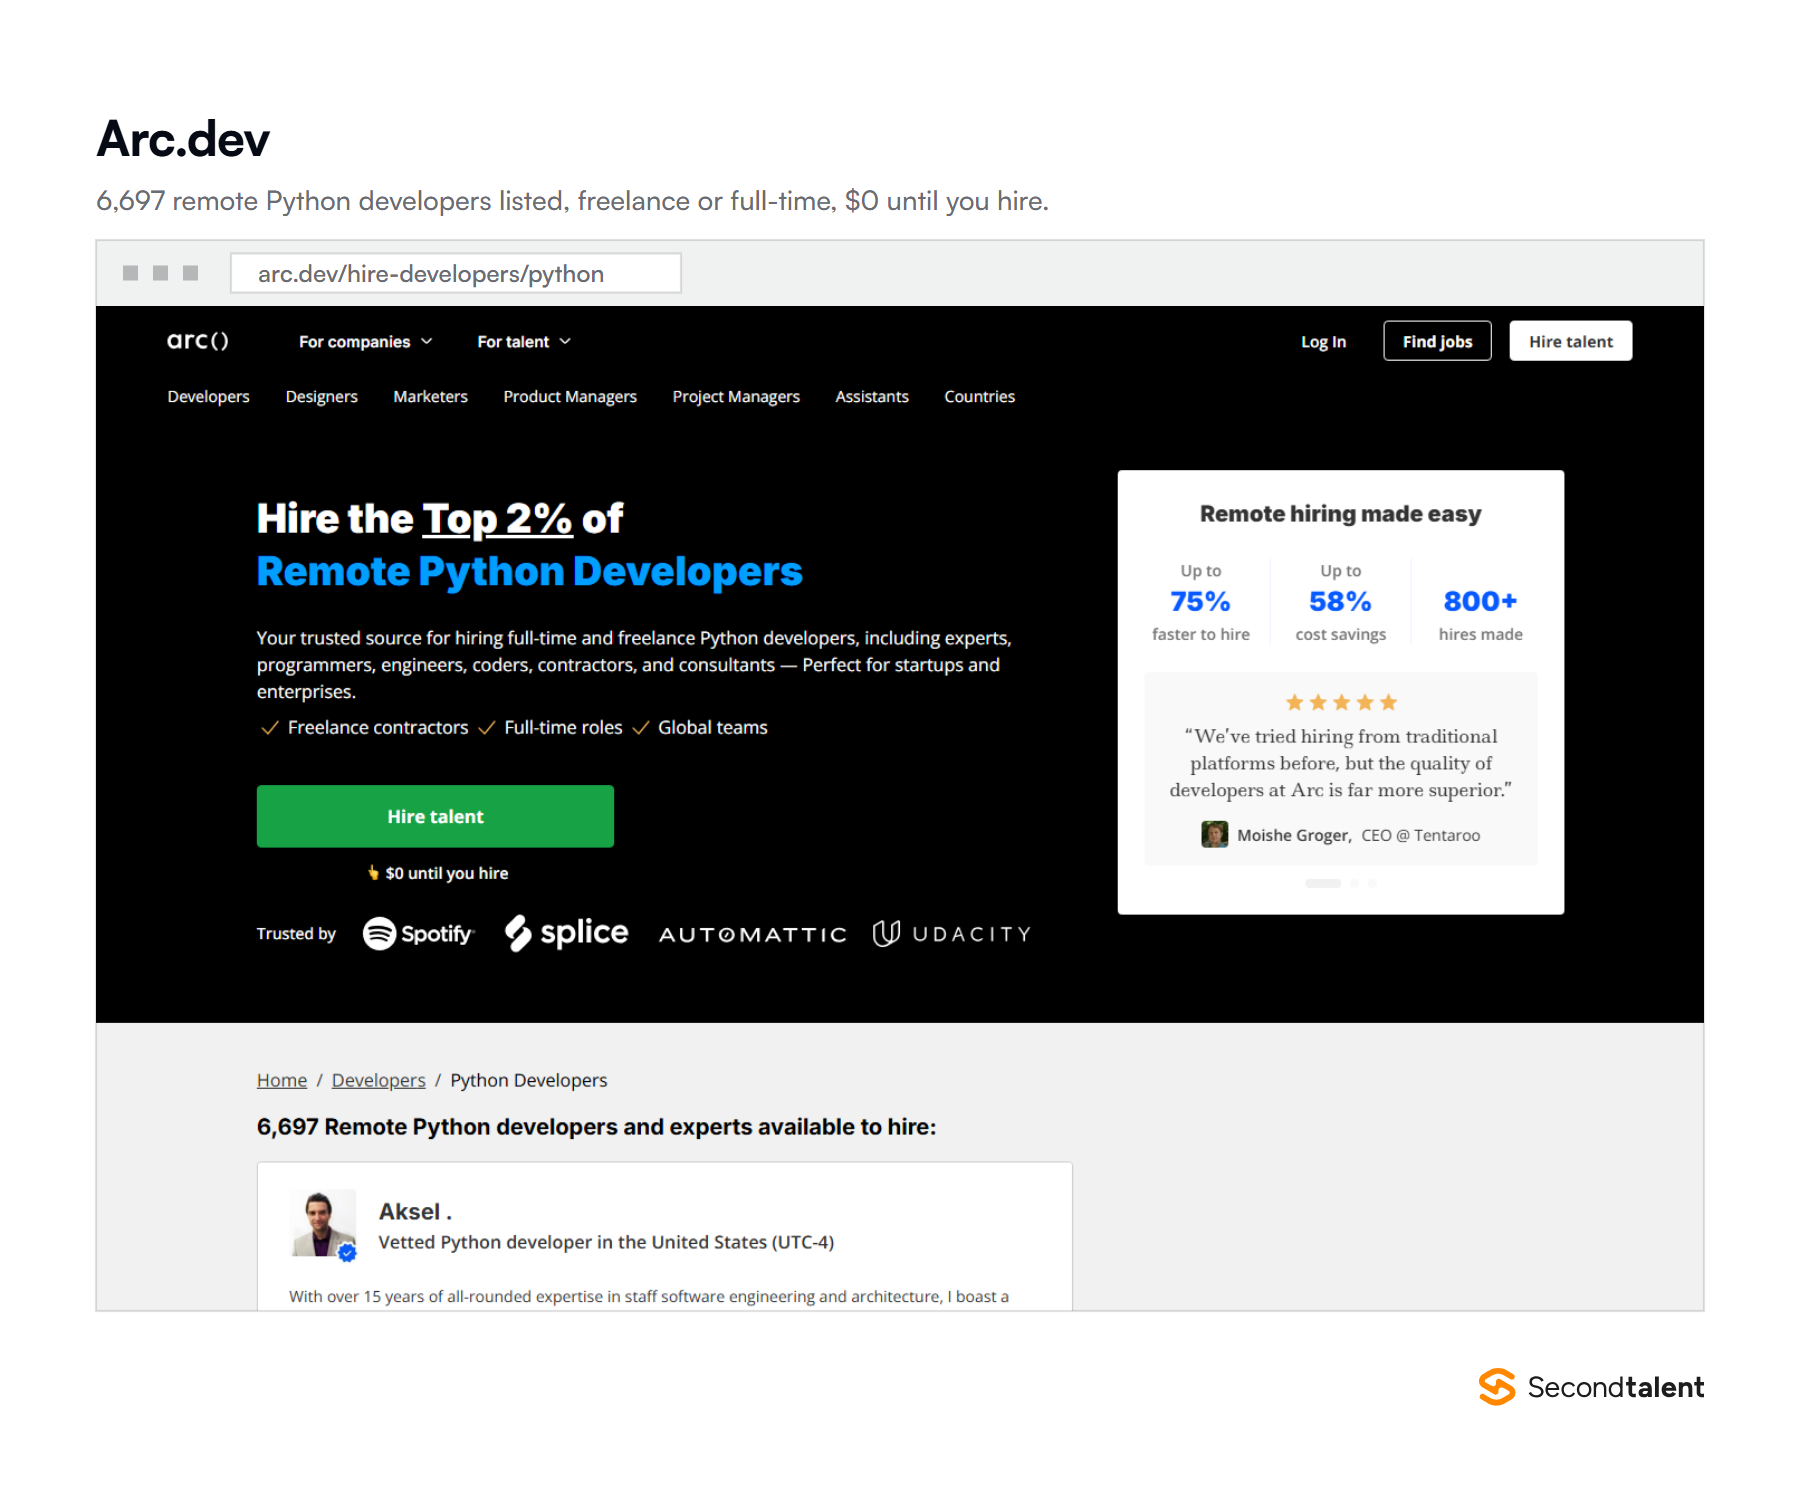
Task: Click the Log In link
Action: 1323,342
